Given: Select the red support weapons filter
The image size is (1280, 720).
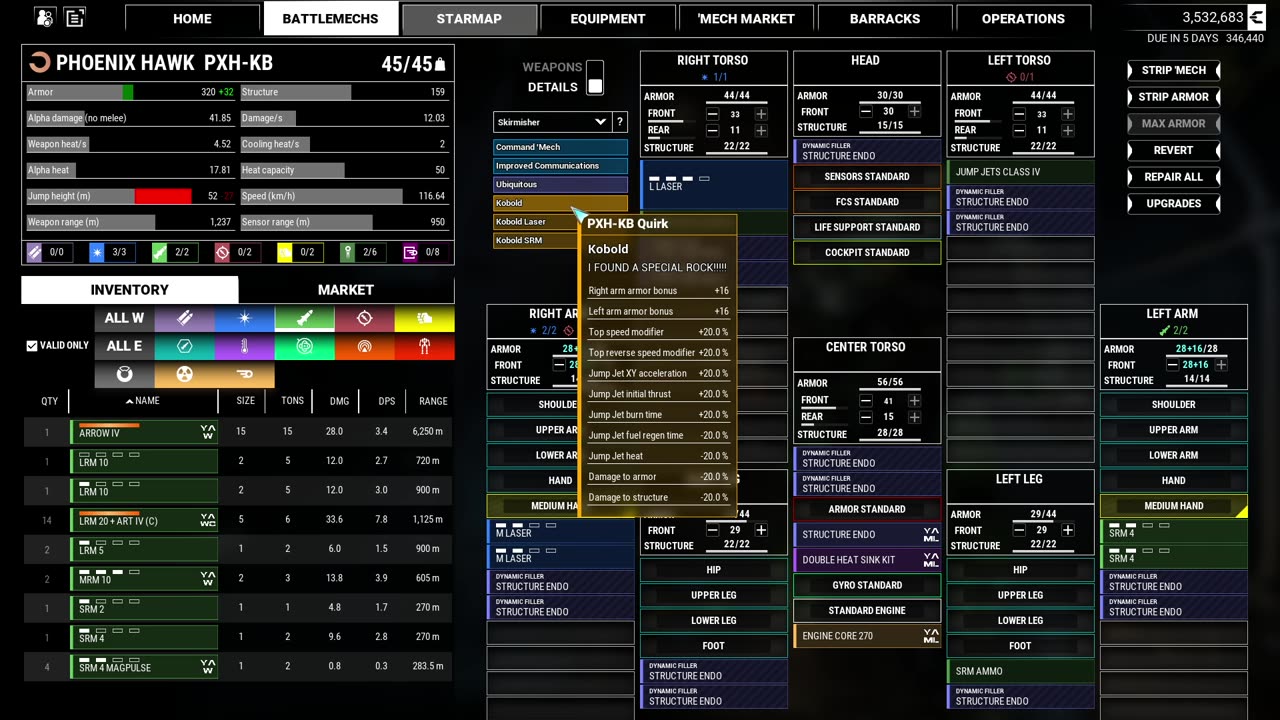Looking at the screenshot, I should tap(364, 318).
